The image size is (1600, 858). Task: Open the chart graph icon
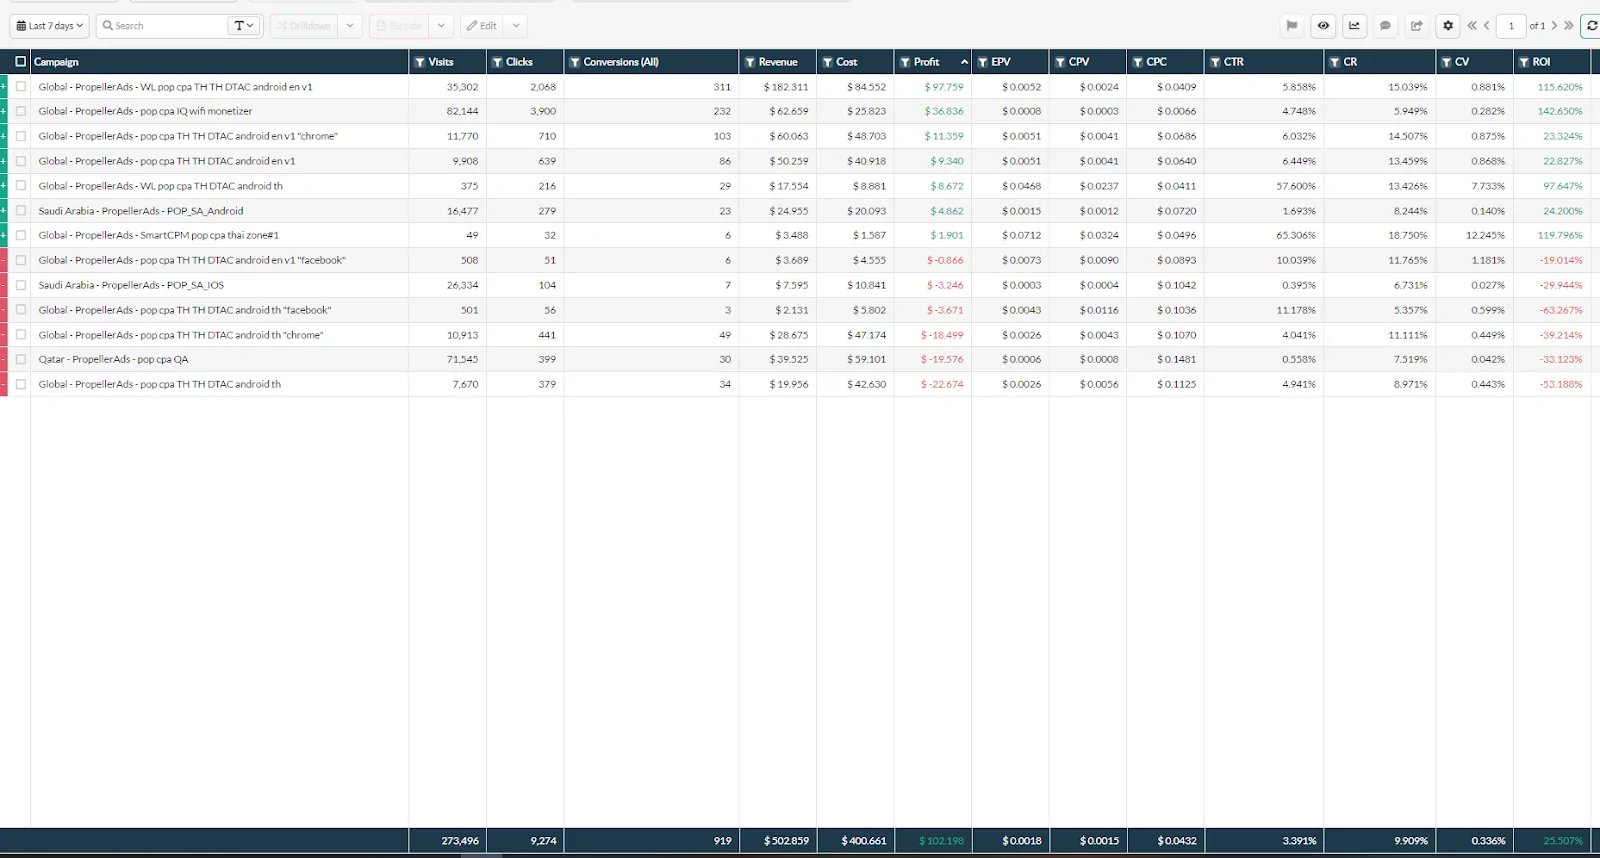(x=1354, y=26)
